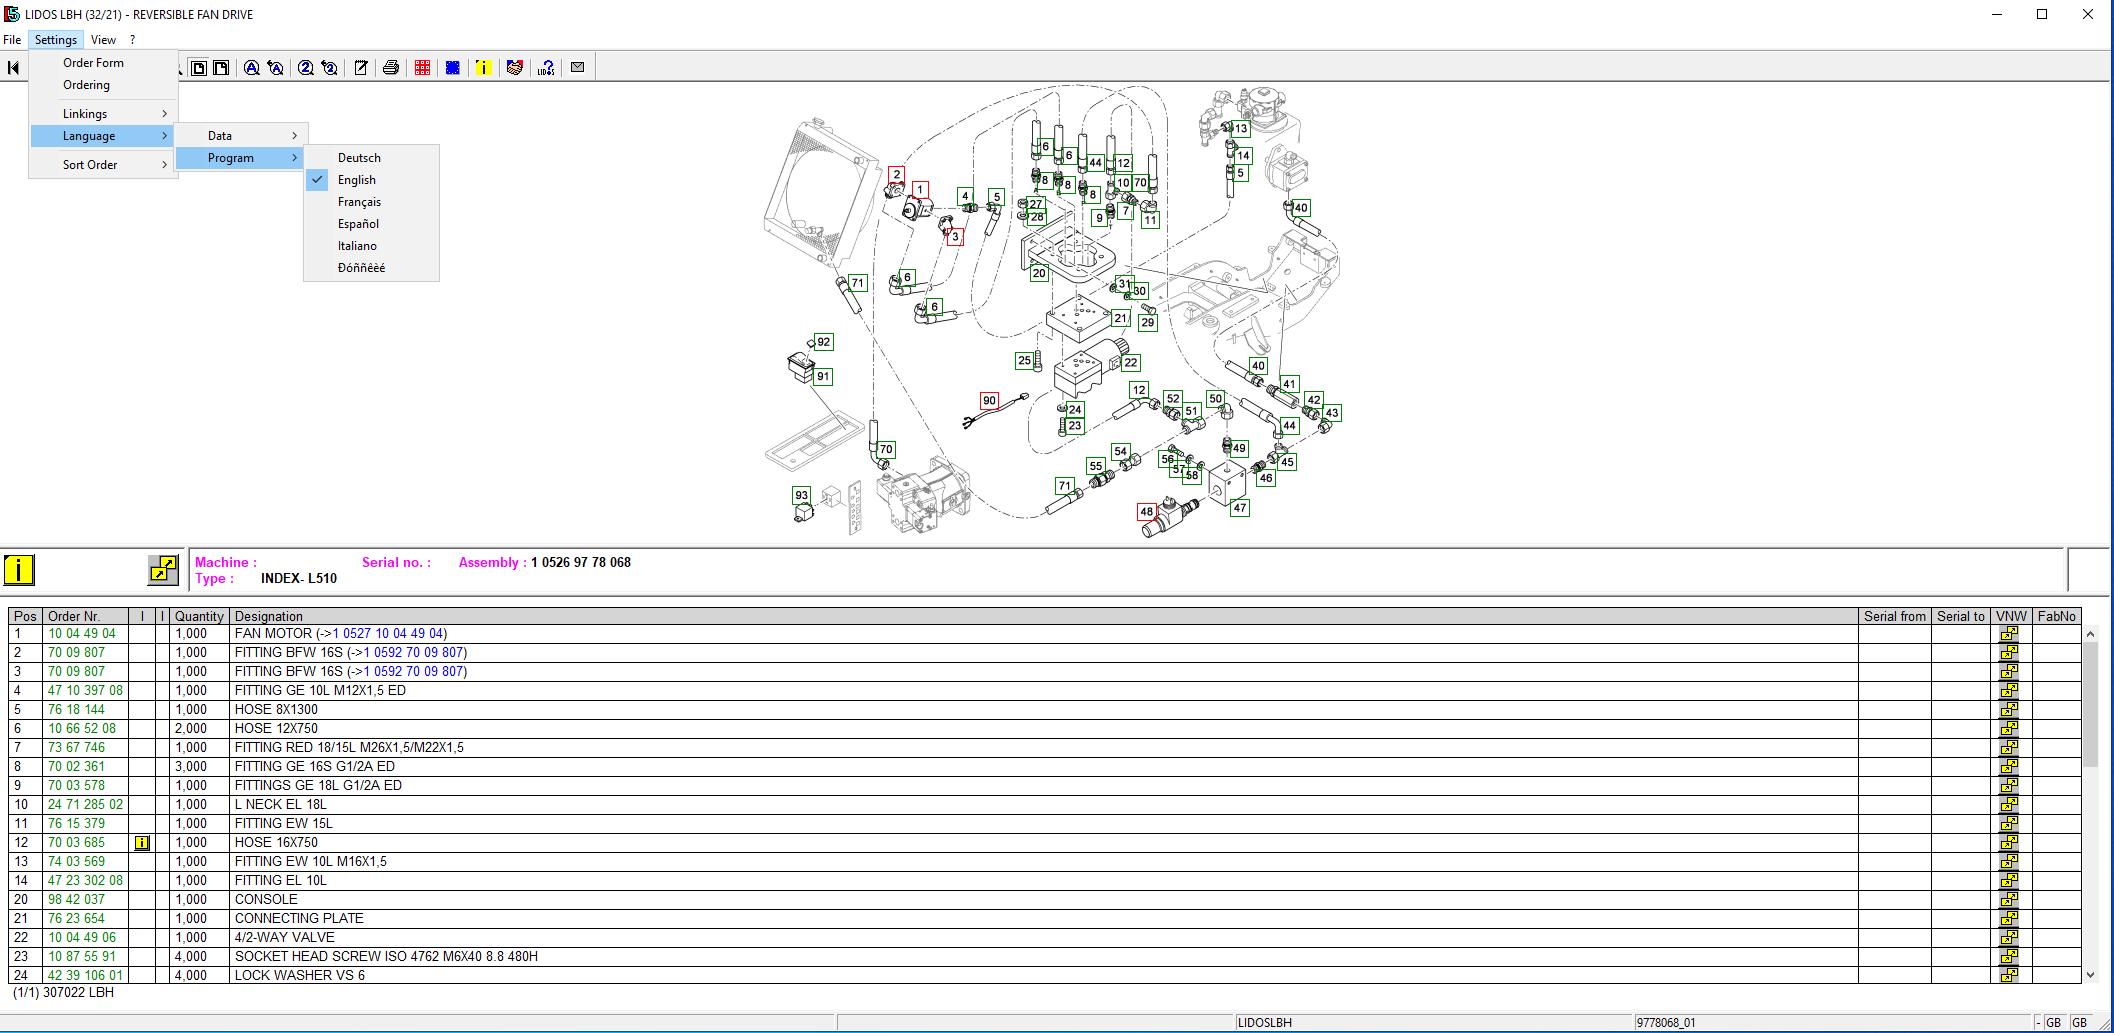Click the notepad edit icon in the toolbar
Image resolution: width=2114 pixels, height=1033 pixels.
361,68
